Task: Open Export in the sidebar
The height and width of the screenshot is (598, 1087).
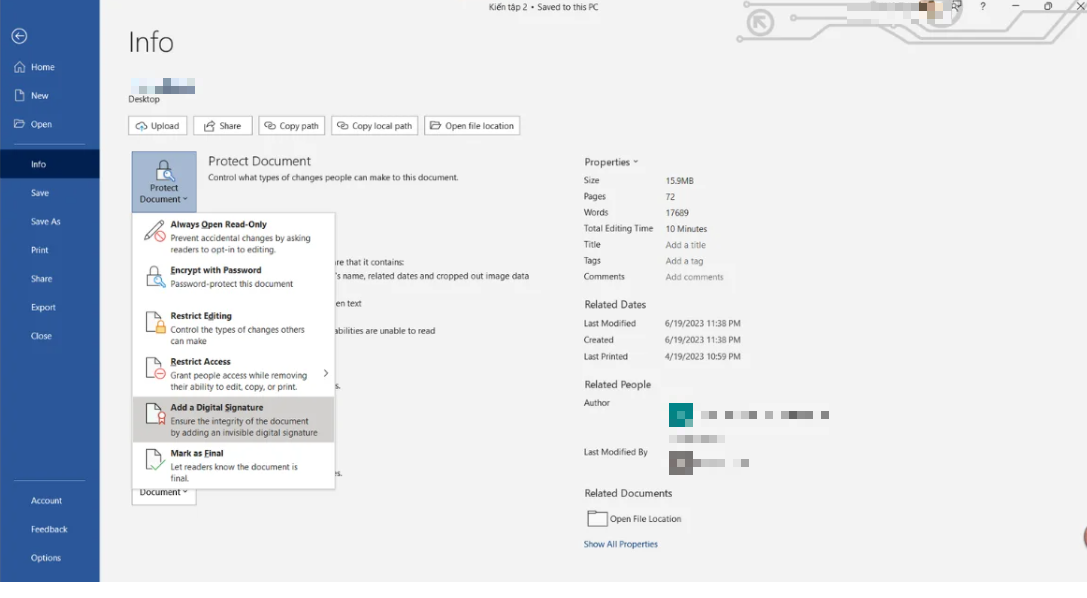Action: point(49,307)
